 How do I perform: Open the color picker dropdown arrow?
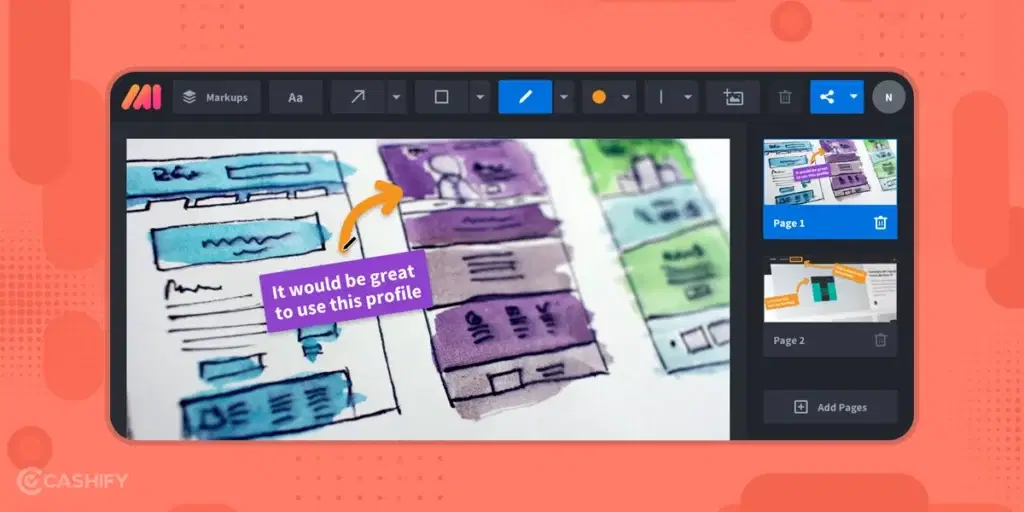click(626, 97)
